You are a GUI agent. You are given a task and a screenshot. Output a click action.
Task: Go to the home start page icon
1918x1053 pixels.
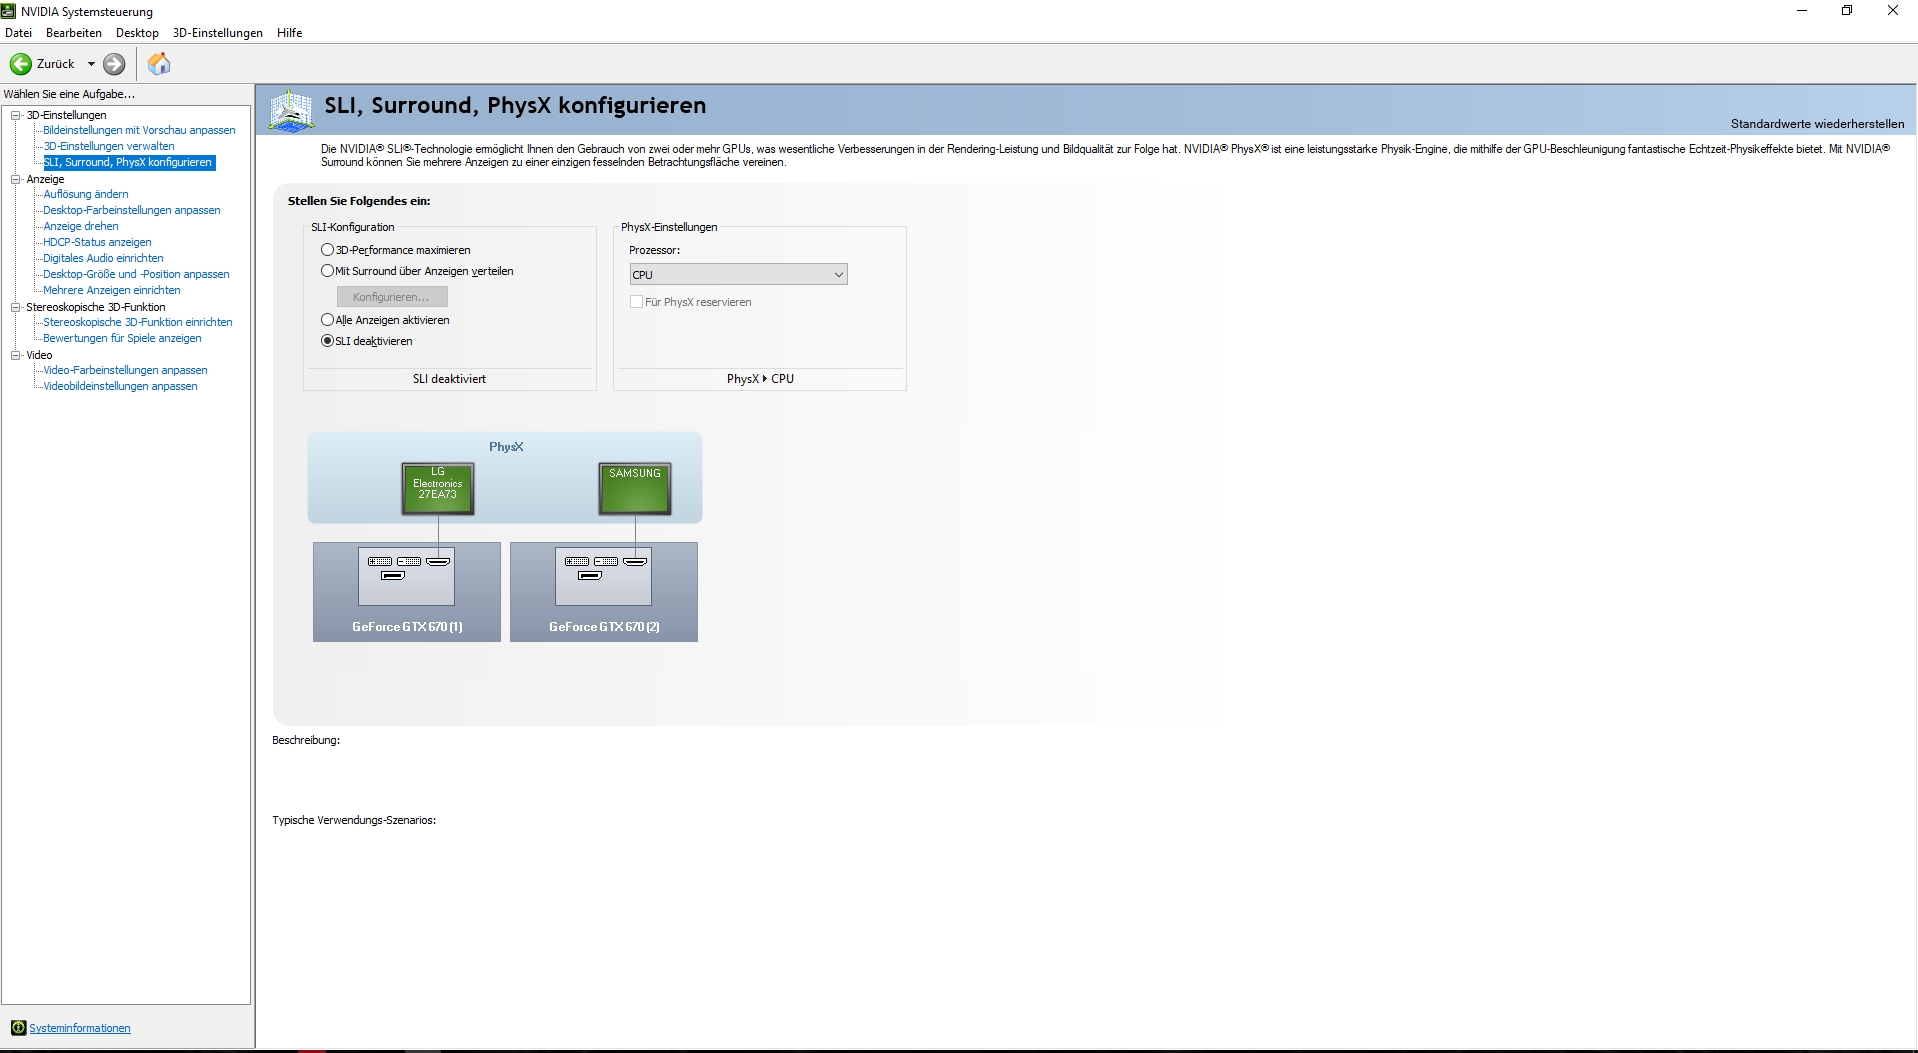click(159, 64)
